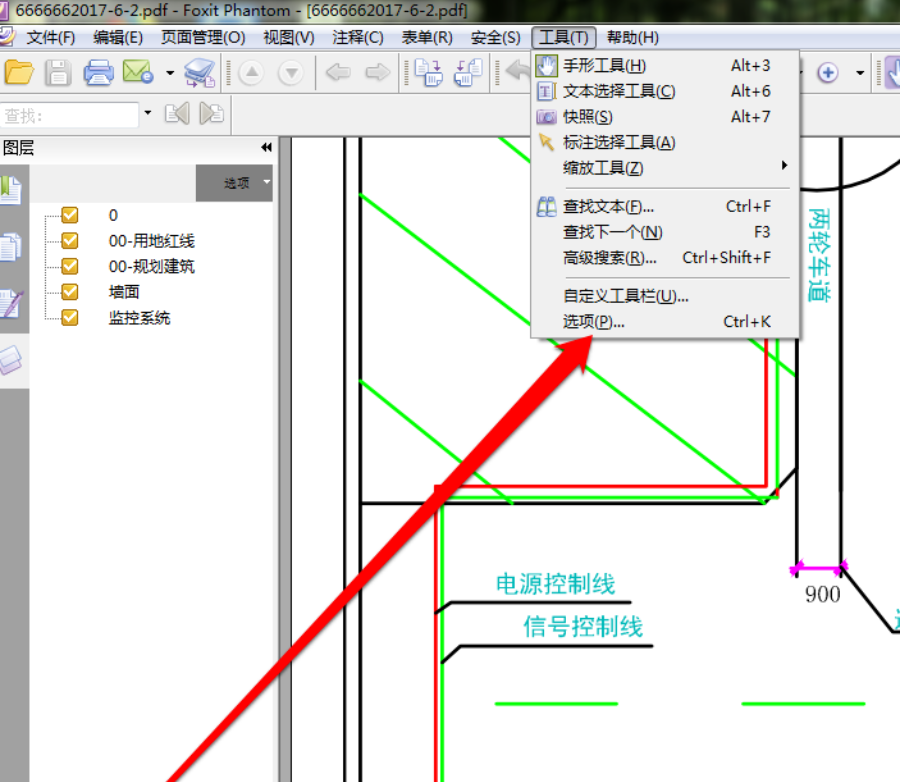Go to next page with the down-arrow circle
This screenshot has width=900, height=782.
click(x=291, y=73)
